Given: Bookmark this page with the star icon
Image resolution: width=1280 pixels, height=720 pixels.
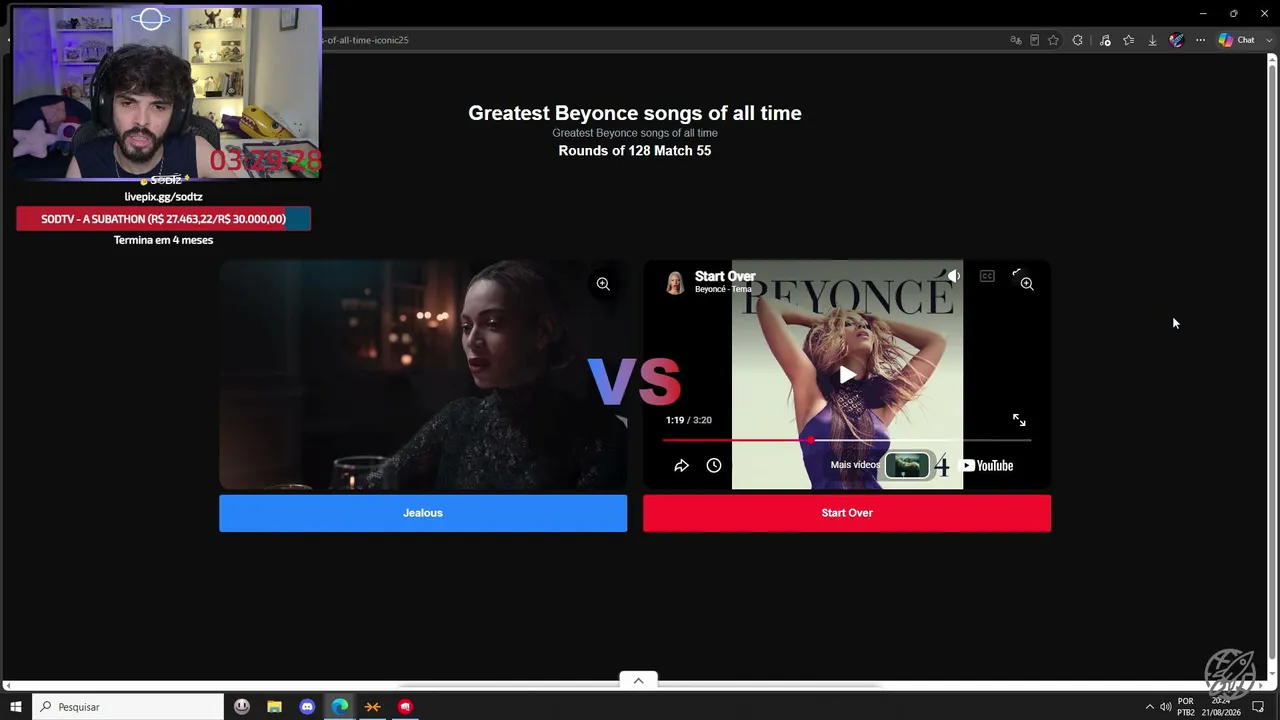Looking at the screenshot, I should (1053, 40).
